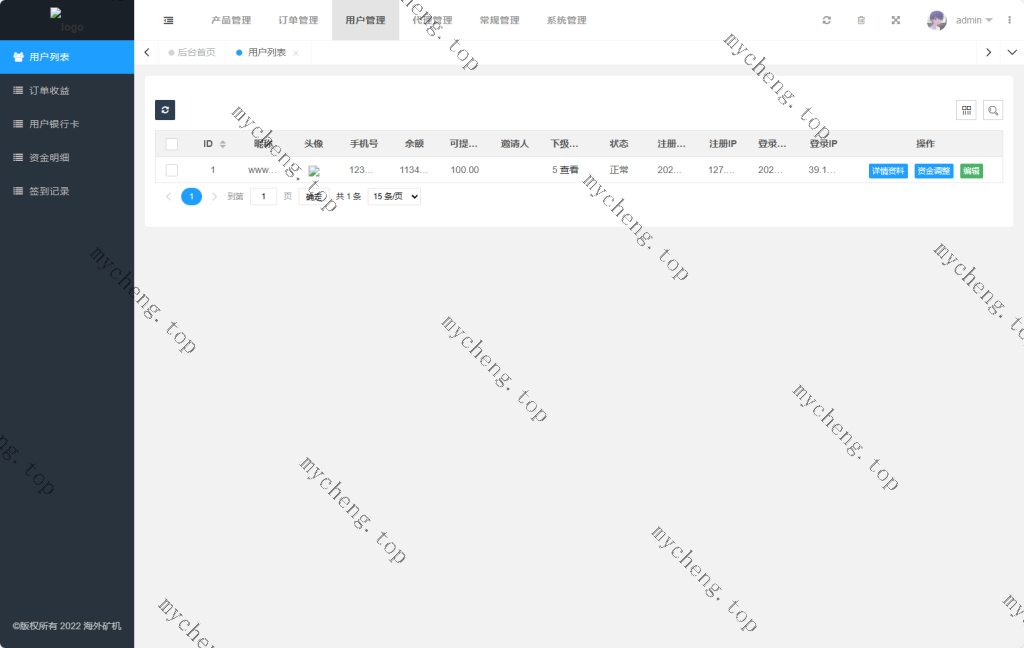Switch to 常规管理 top menu

(500, 20)
